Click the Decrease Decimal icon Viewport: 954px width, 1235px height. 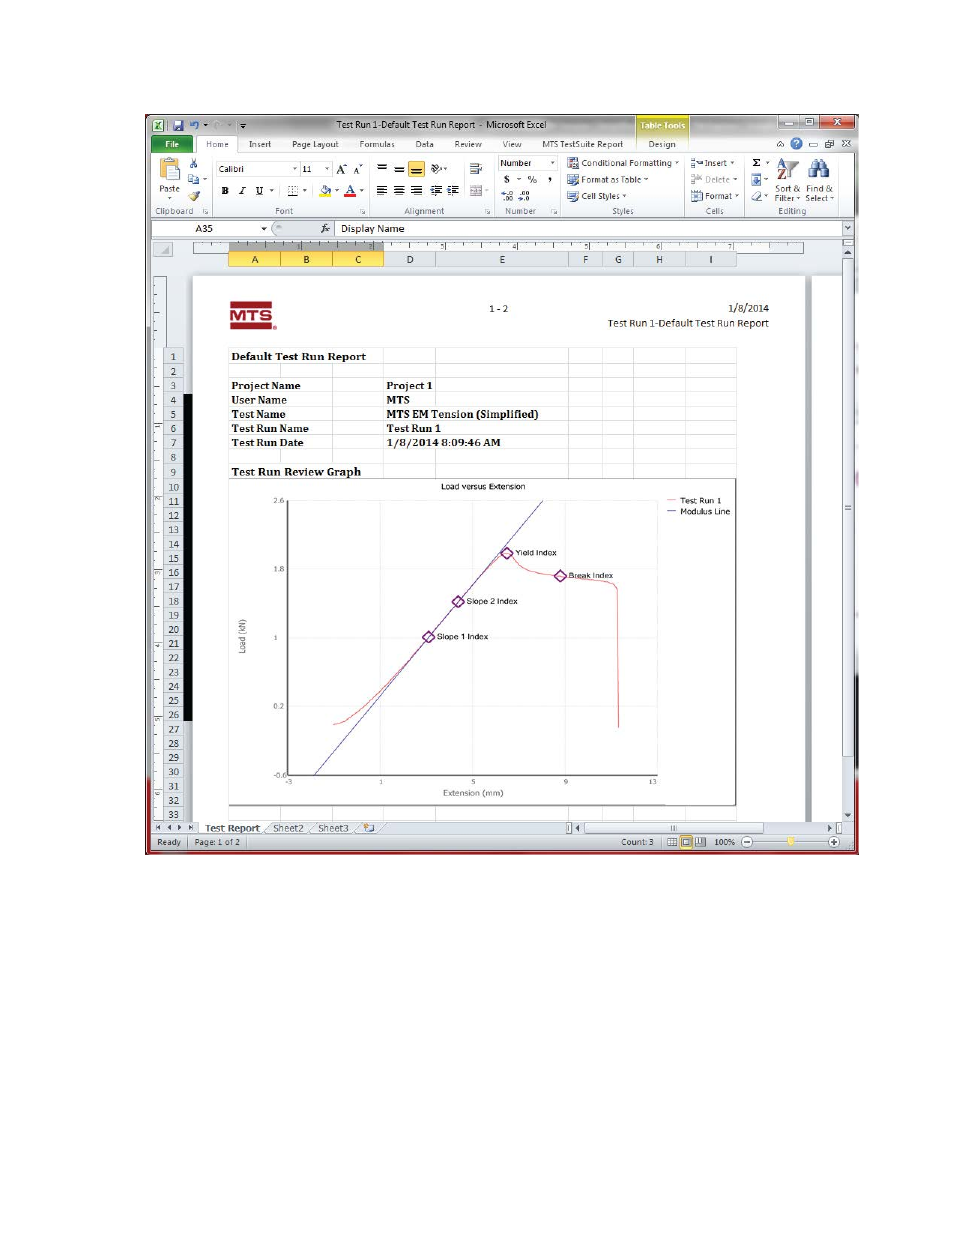524,196
